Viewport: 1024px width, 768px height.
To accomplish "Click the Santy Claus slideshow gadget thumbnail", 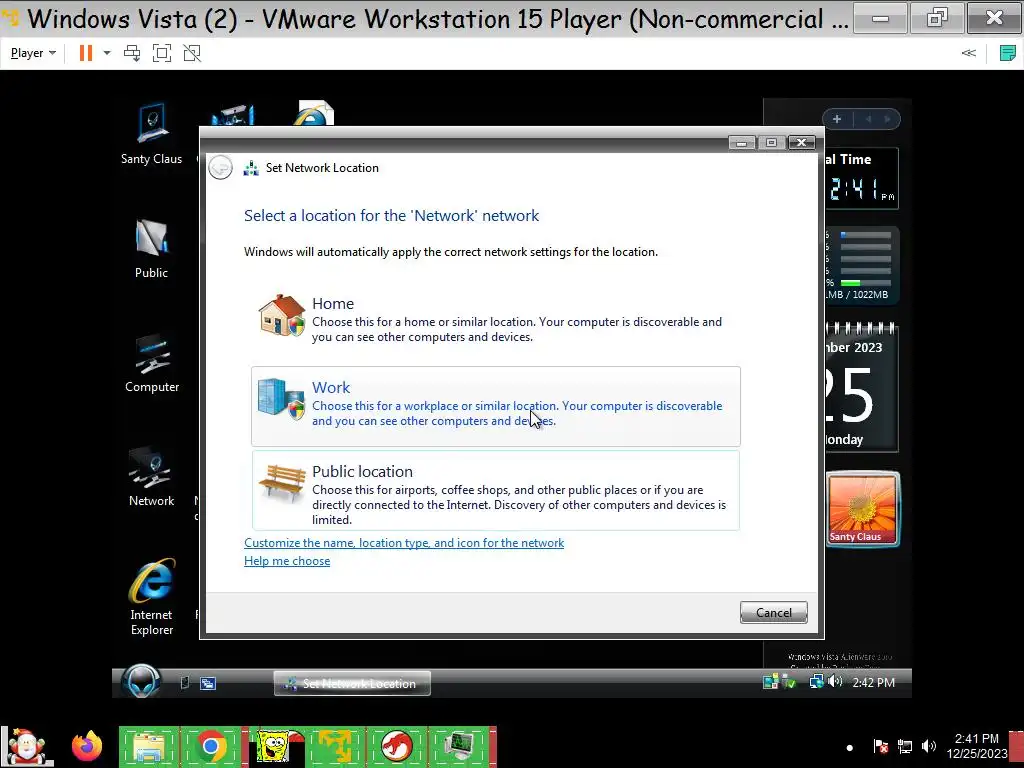I will [x=862, y=510].
